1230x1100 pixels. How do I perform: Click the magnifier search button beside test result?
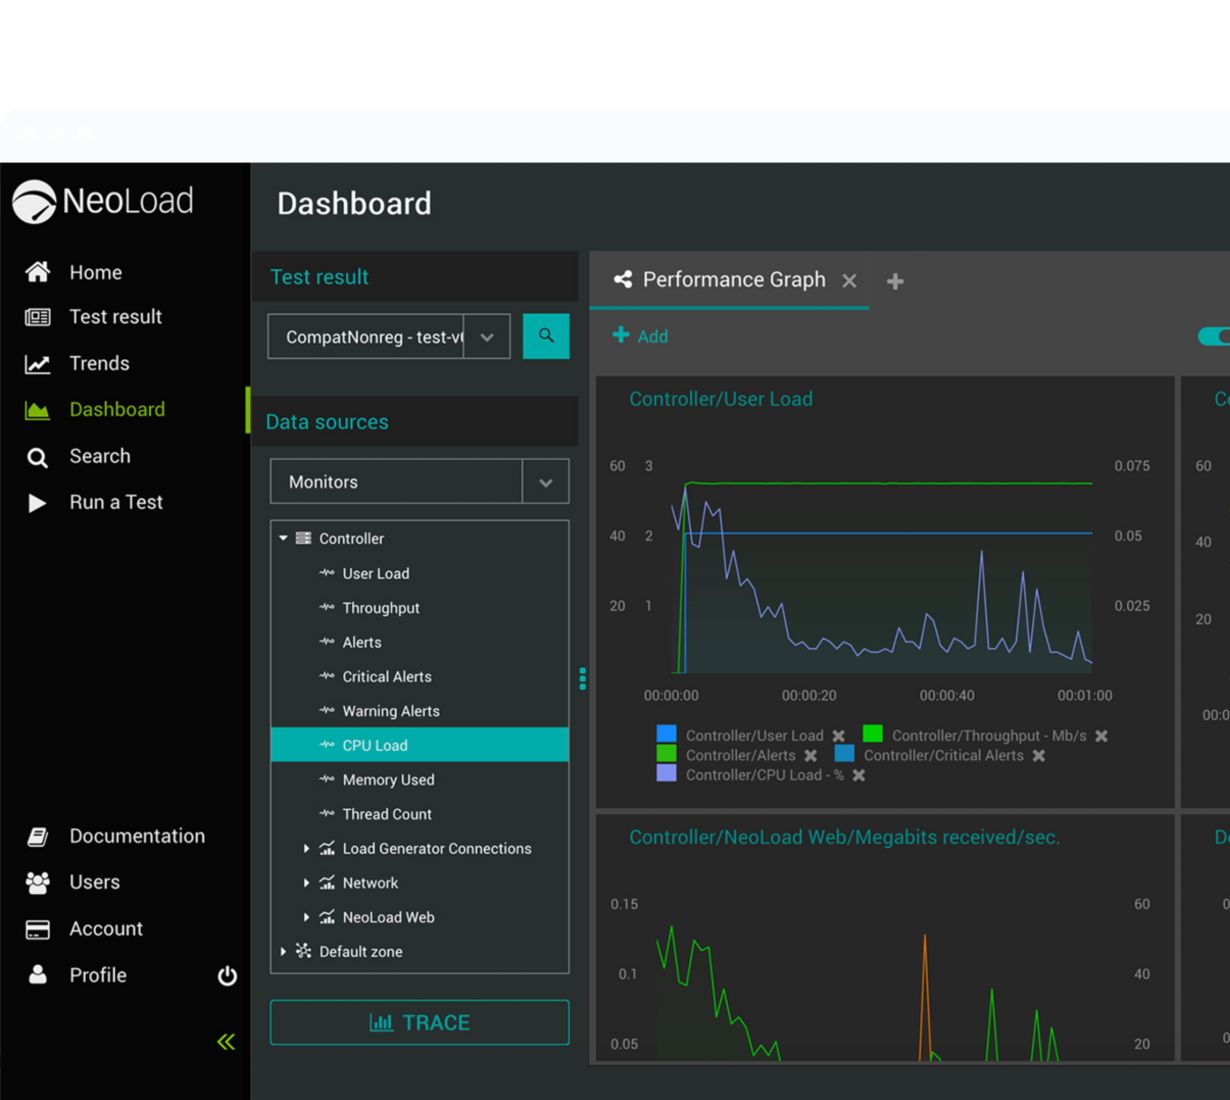tap(546, 336)
